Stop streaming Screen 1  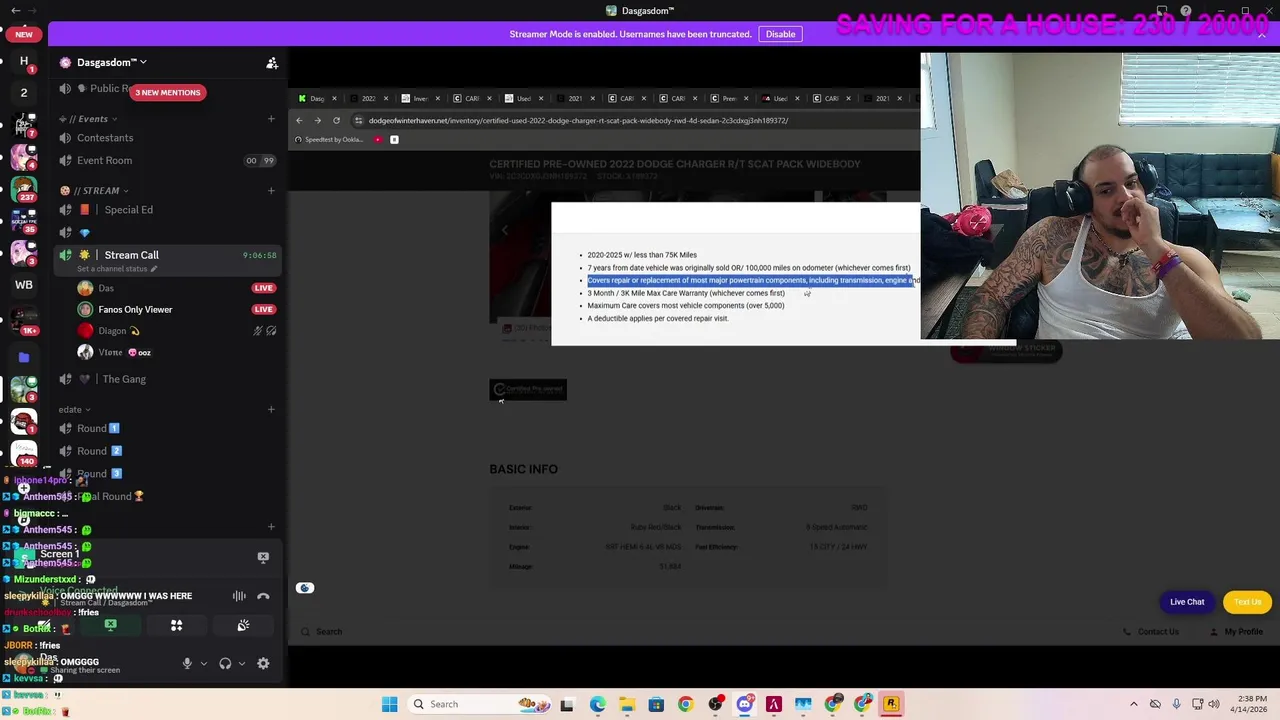pos(263,557)
